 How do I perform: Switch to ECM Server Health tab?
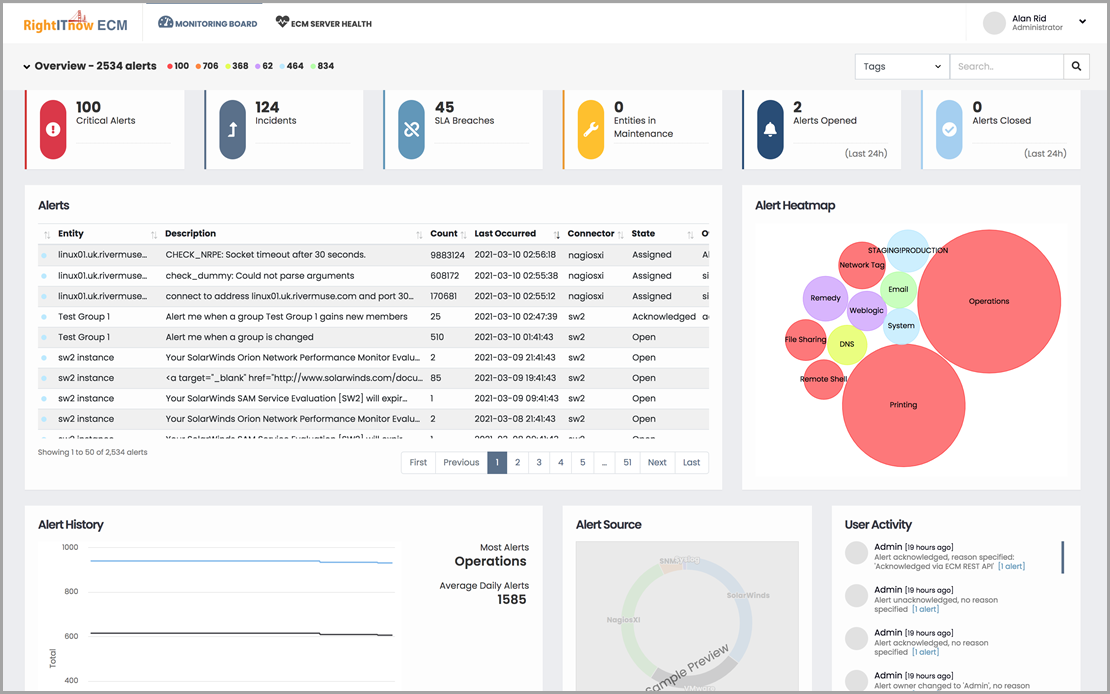tap(323, 23)
